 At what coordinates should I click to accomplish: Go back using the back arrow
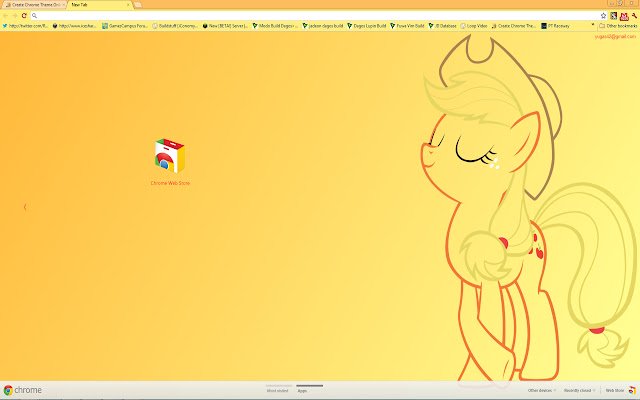point(5,16)
